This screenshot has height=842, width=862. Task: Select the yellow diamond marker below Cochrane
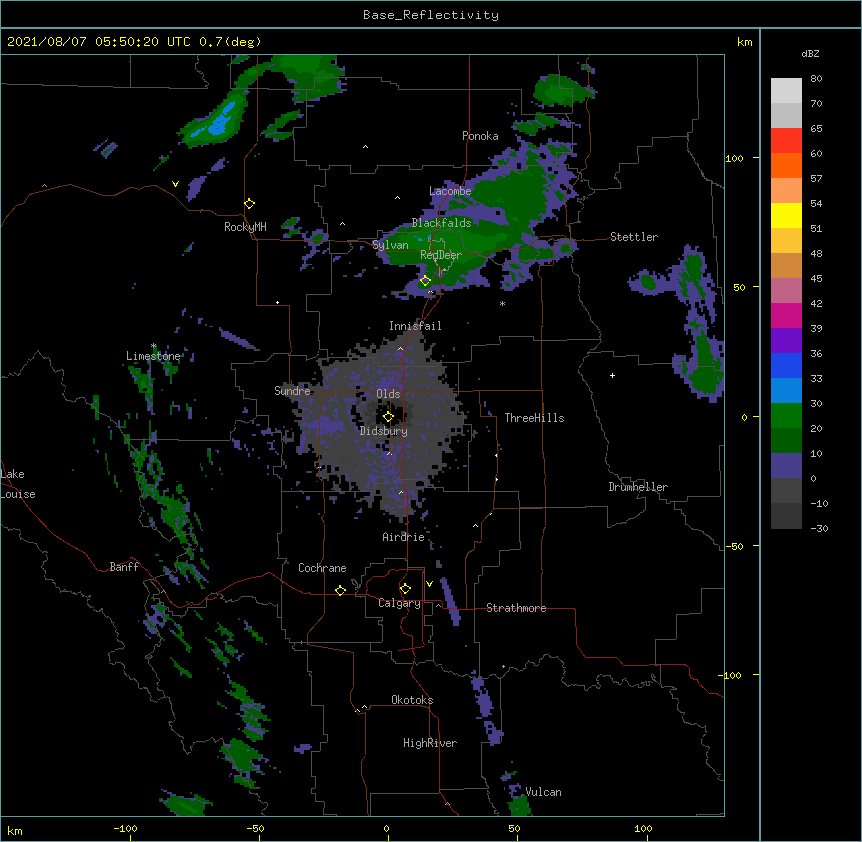340,590
